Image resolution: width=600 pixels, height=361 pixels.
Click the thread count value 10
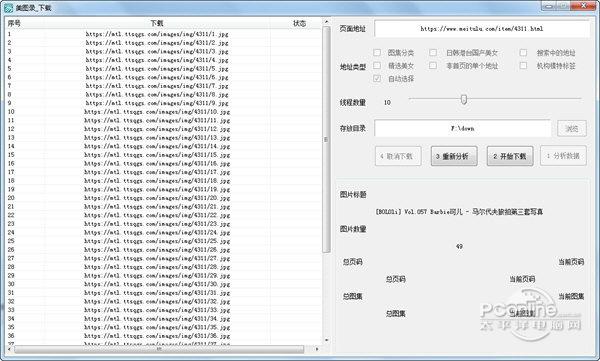click(x=387, y=103)
